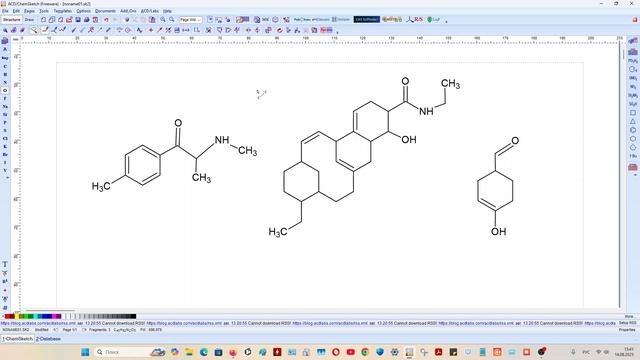Open Microsoft Edge from the taskbar
Image resolution: width=640 pixels, height=360 pixels.
tap(204, 352)
